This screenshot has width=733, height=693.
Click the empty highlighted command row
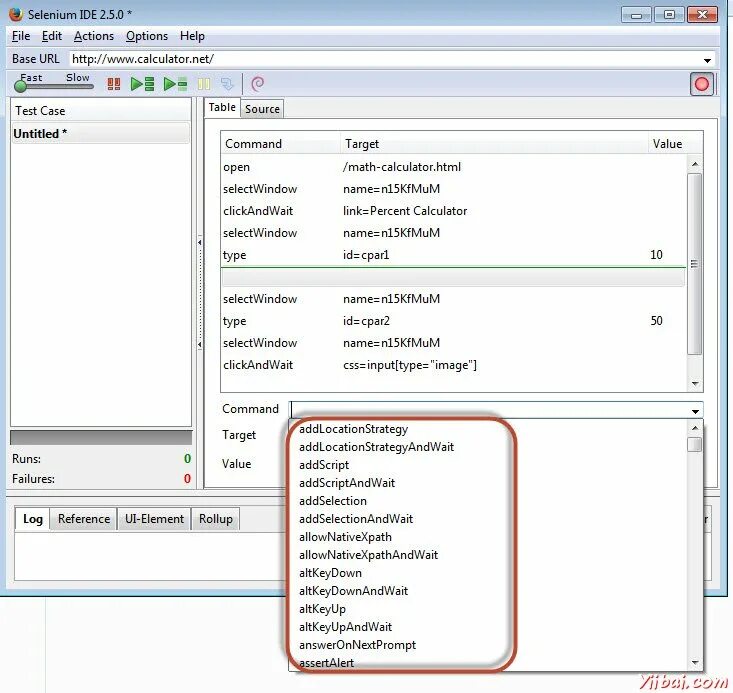pyautogui.click(x=453, y=278)
